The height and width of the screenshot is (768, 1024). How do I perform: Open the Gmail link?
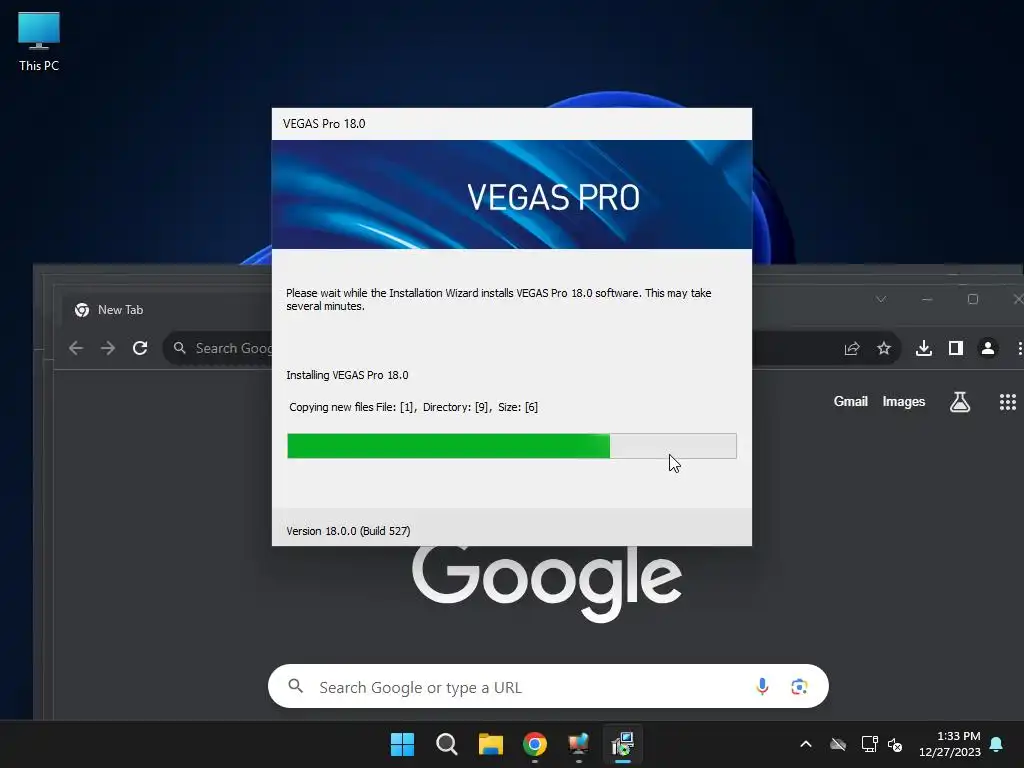click(x=850, y=402)
